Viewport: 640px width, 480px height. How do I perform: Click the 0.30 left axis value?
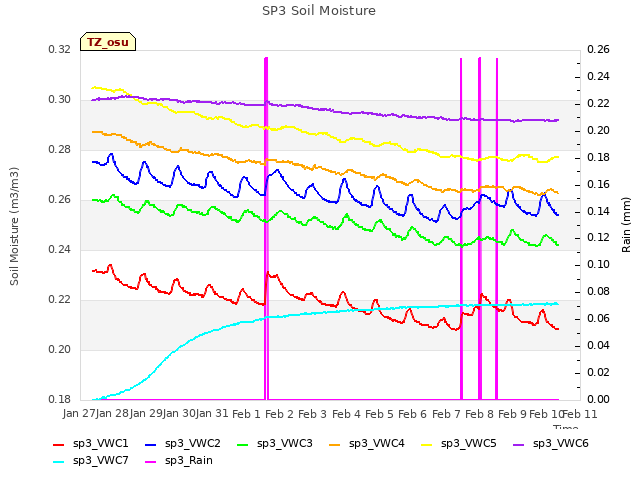pyautogui.click(x=60, y=100)
